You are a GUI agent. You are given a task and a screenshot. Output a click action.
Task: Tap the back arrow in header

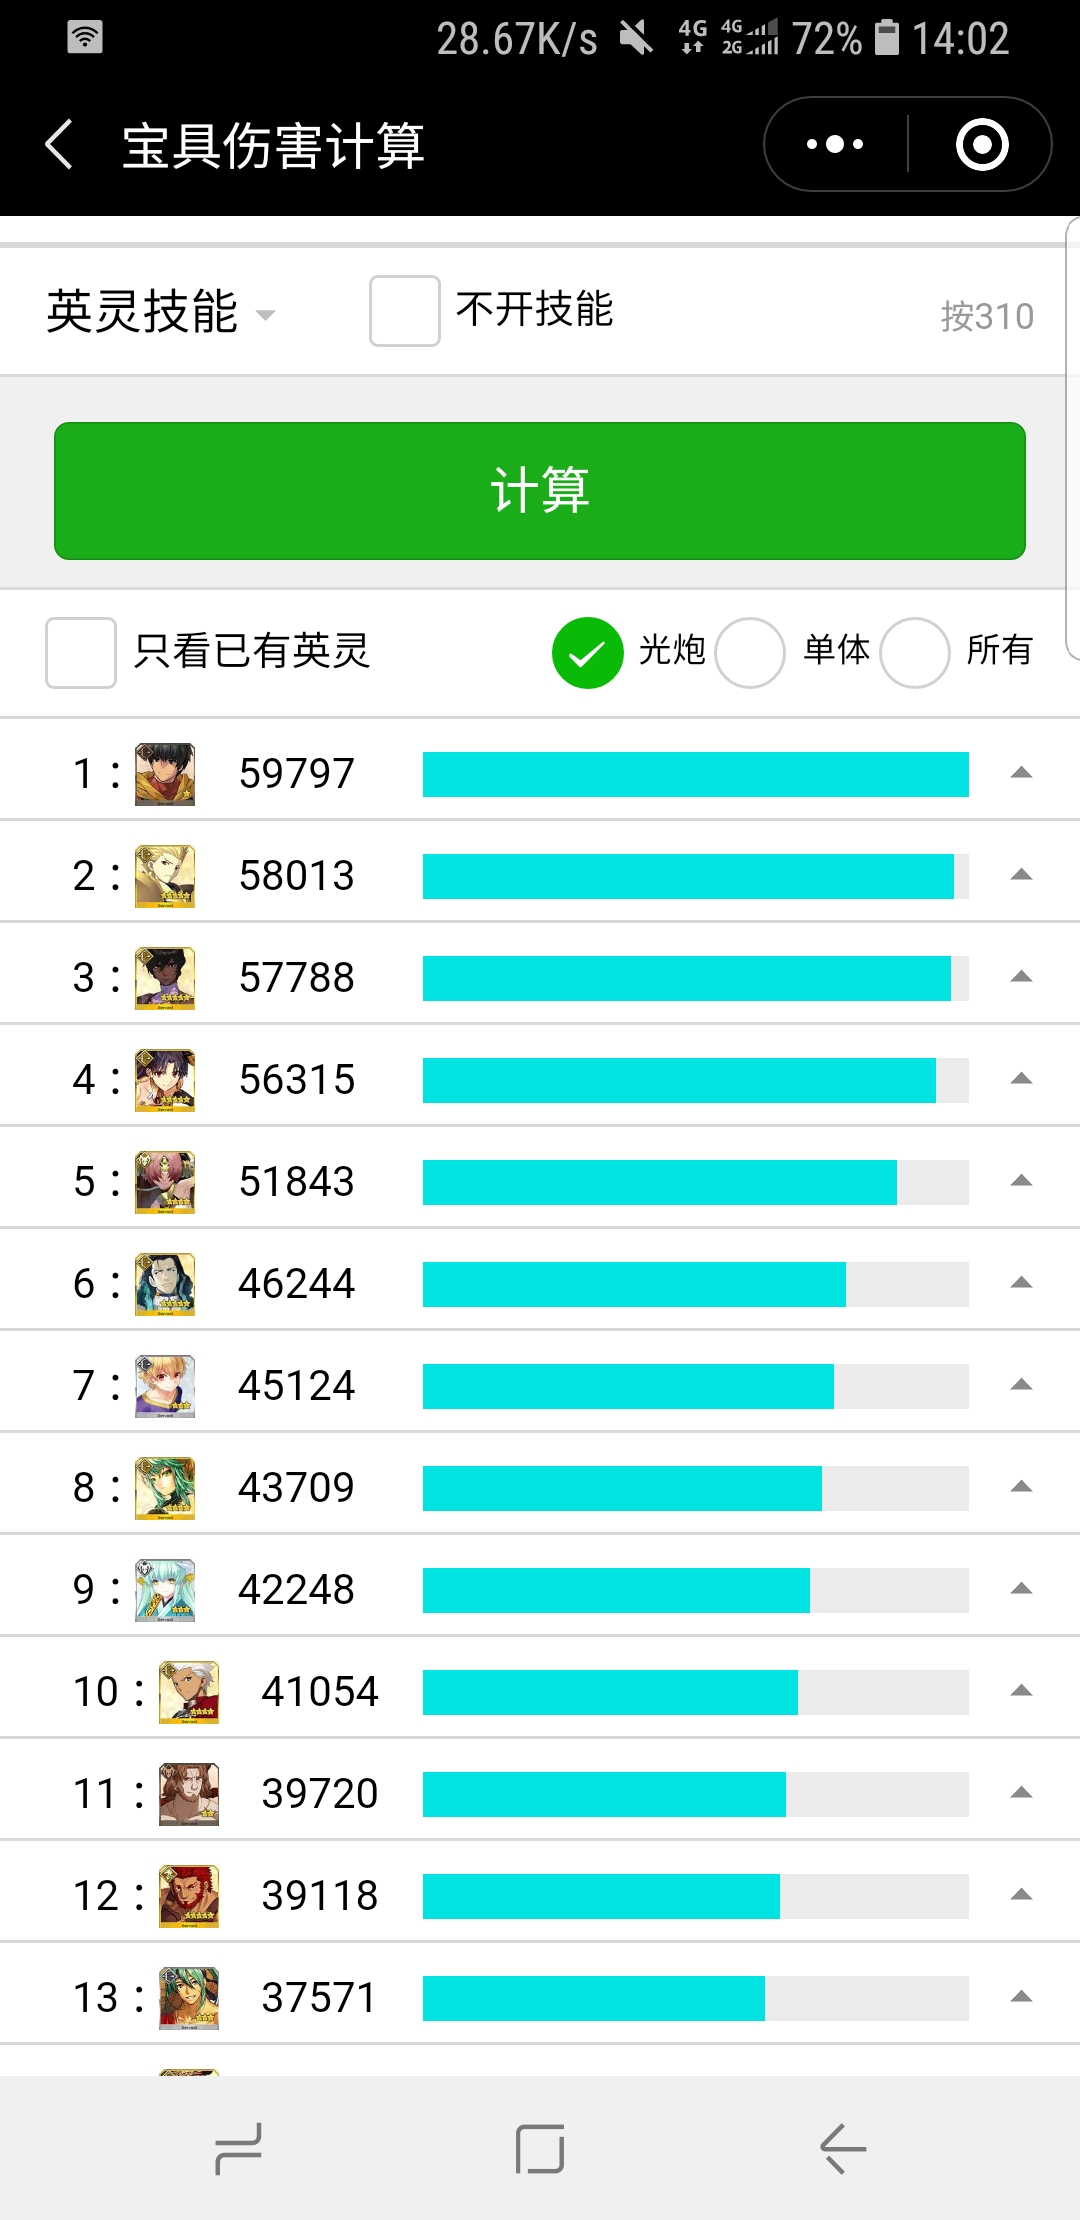(x=59, y=144)
